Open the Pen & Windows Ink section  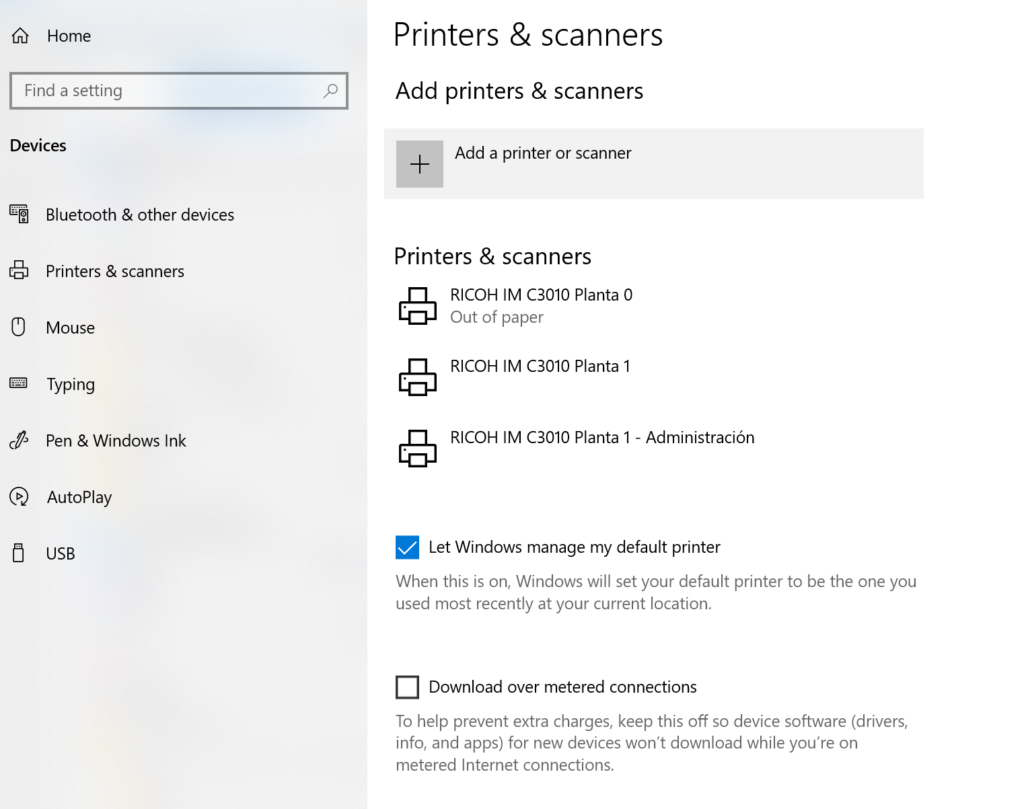tap(116, 441)
